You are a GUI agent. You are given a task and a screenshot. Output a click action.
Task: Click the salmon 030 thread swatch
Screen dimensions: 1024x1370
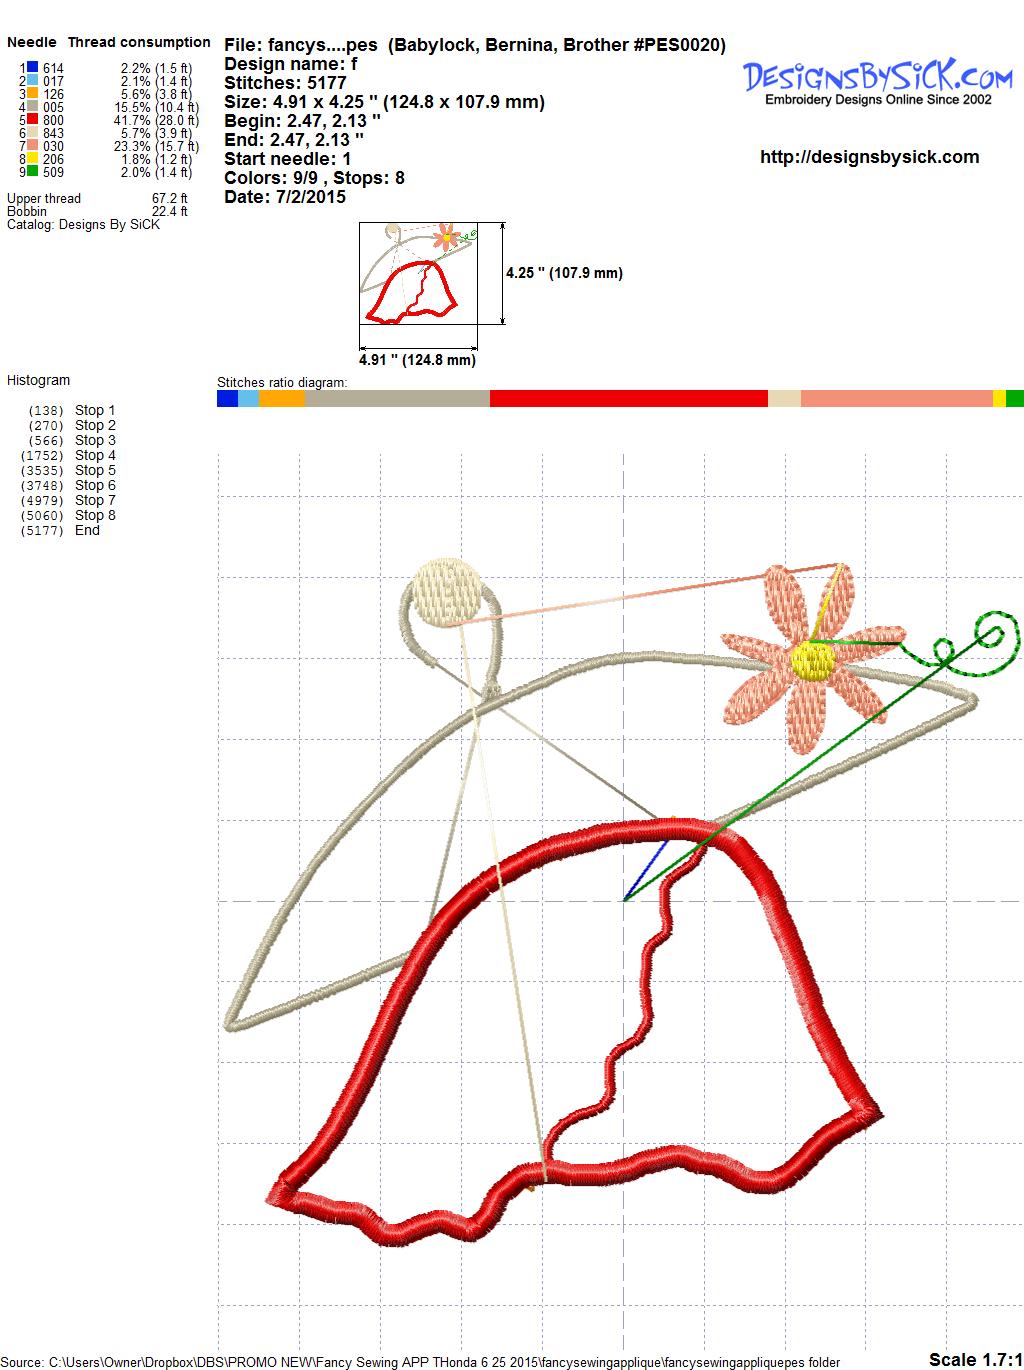click(33, 146)
